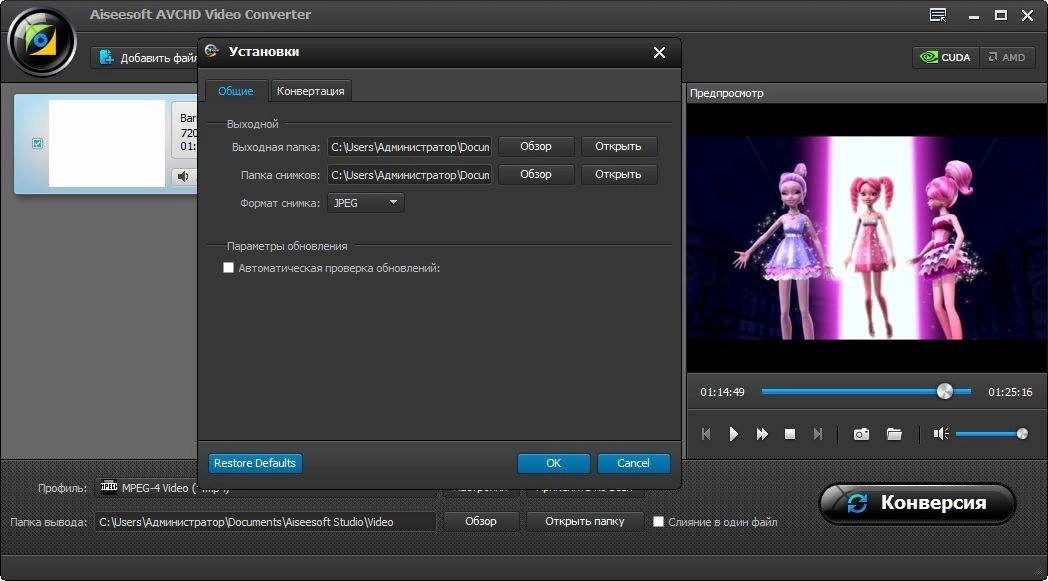Click the audio speaker icon on file item
The width and height of the screenshot is (1048, 581).
coord(182,177)
